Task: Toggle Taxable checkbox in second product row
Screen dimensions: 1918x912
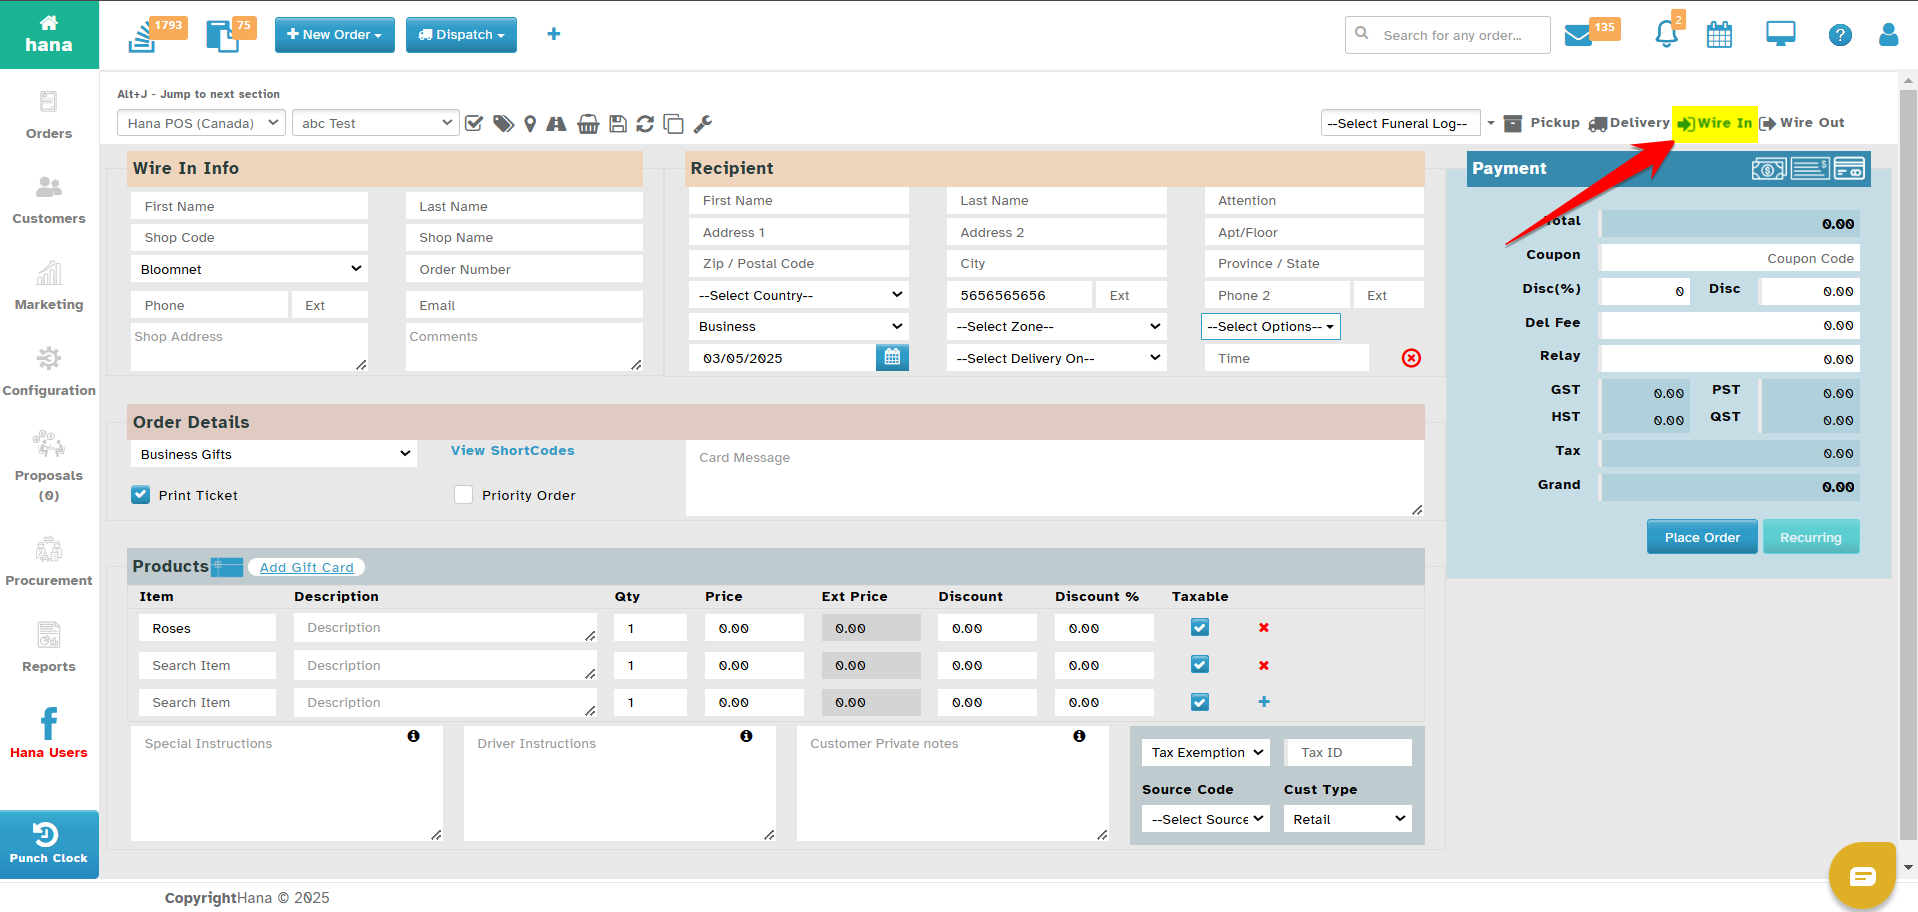Action: [x=1200, y=664]
